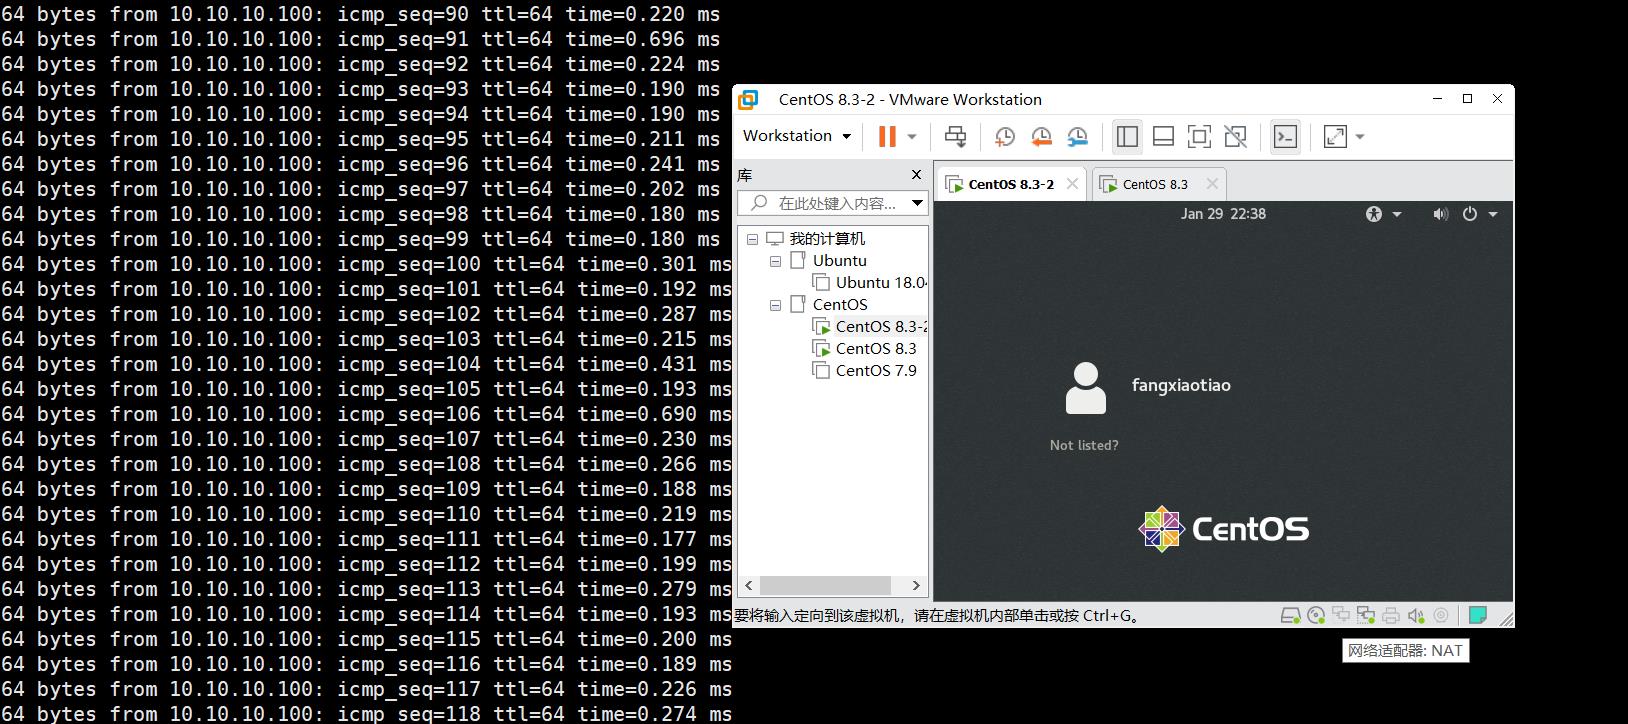
Task: Click the greyed circular device status icon
Action: tap(1441, 615)
